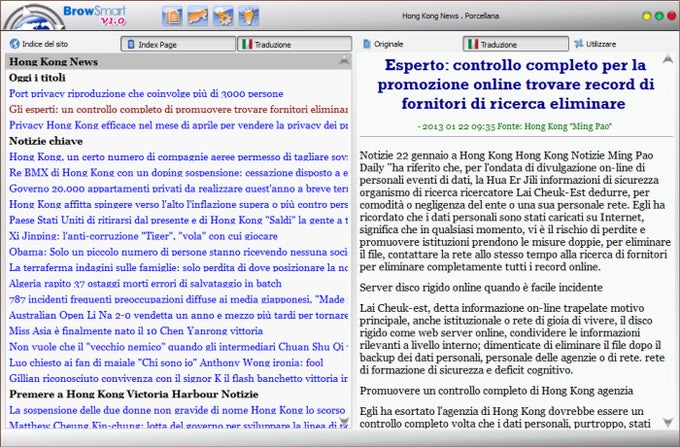Image resolution: width=680 pixels, height=447 pixels.
Task: Click subheading Server disco rigido online
Action: point(481,287)
